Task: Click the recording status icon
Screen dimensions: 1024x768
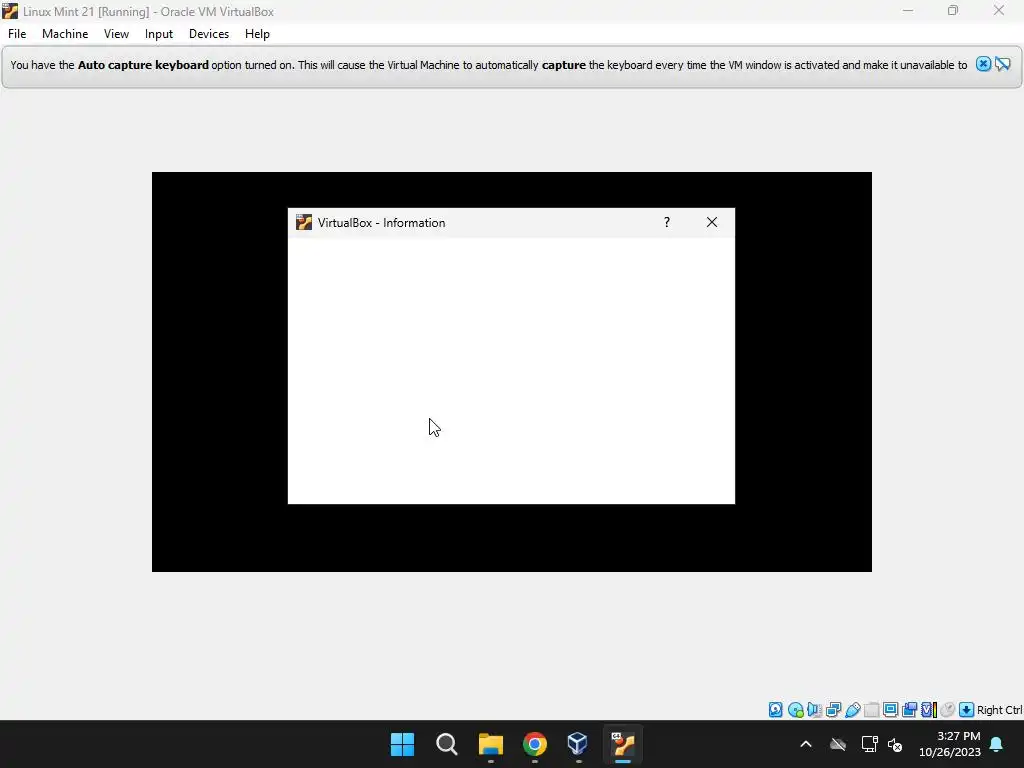Action: 909,710
